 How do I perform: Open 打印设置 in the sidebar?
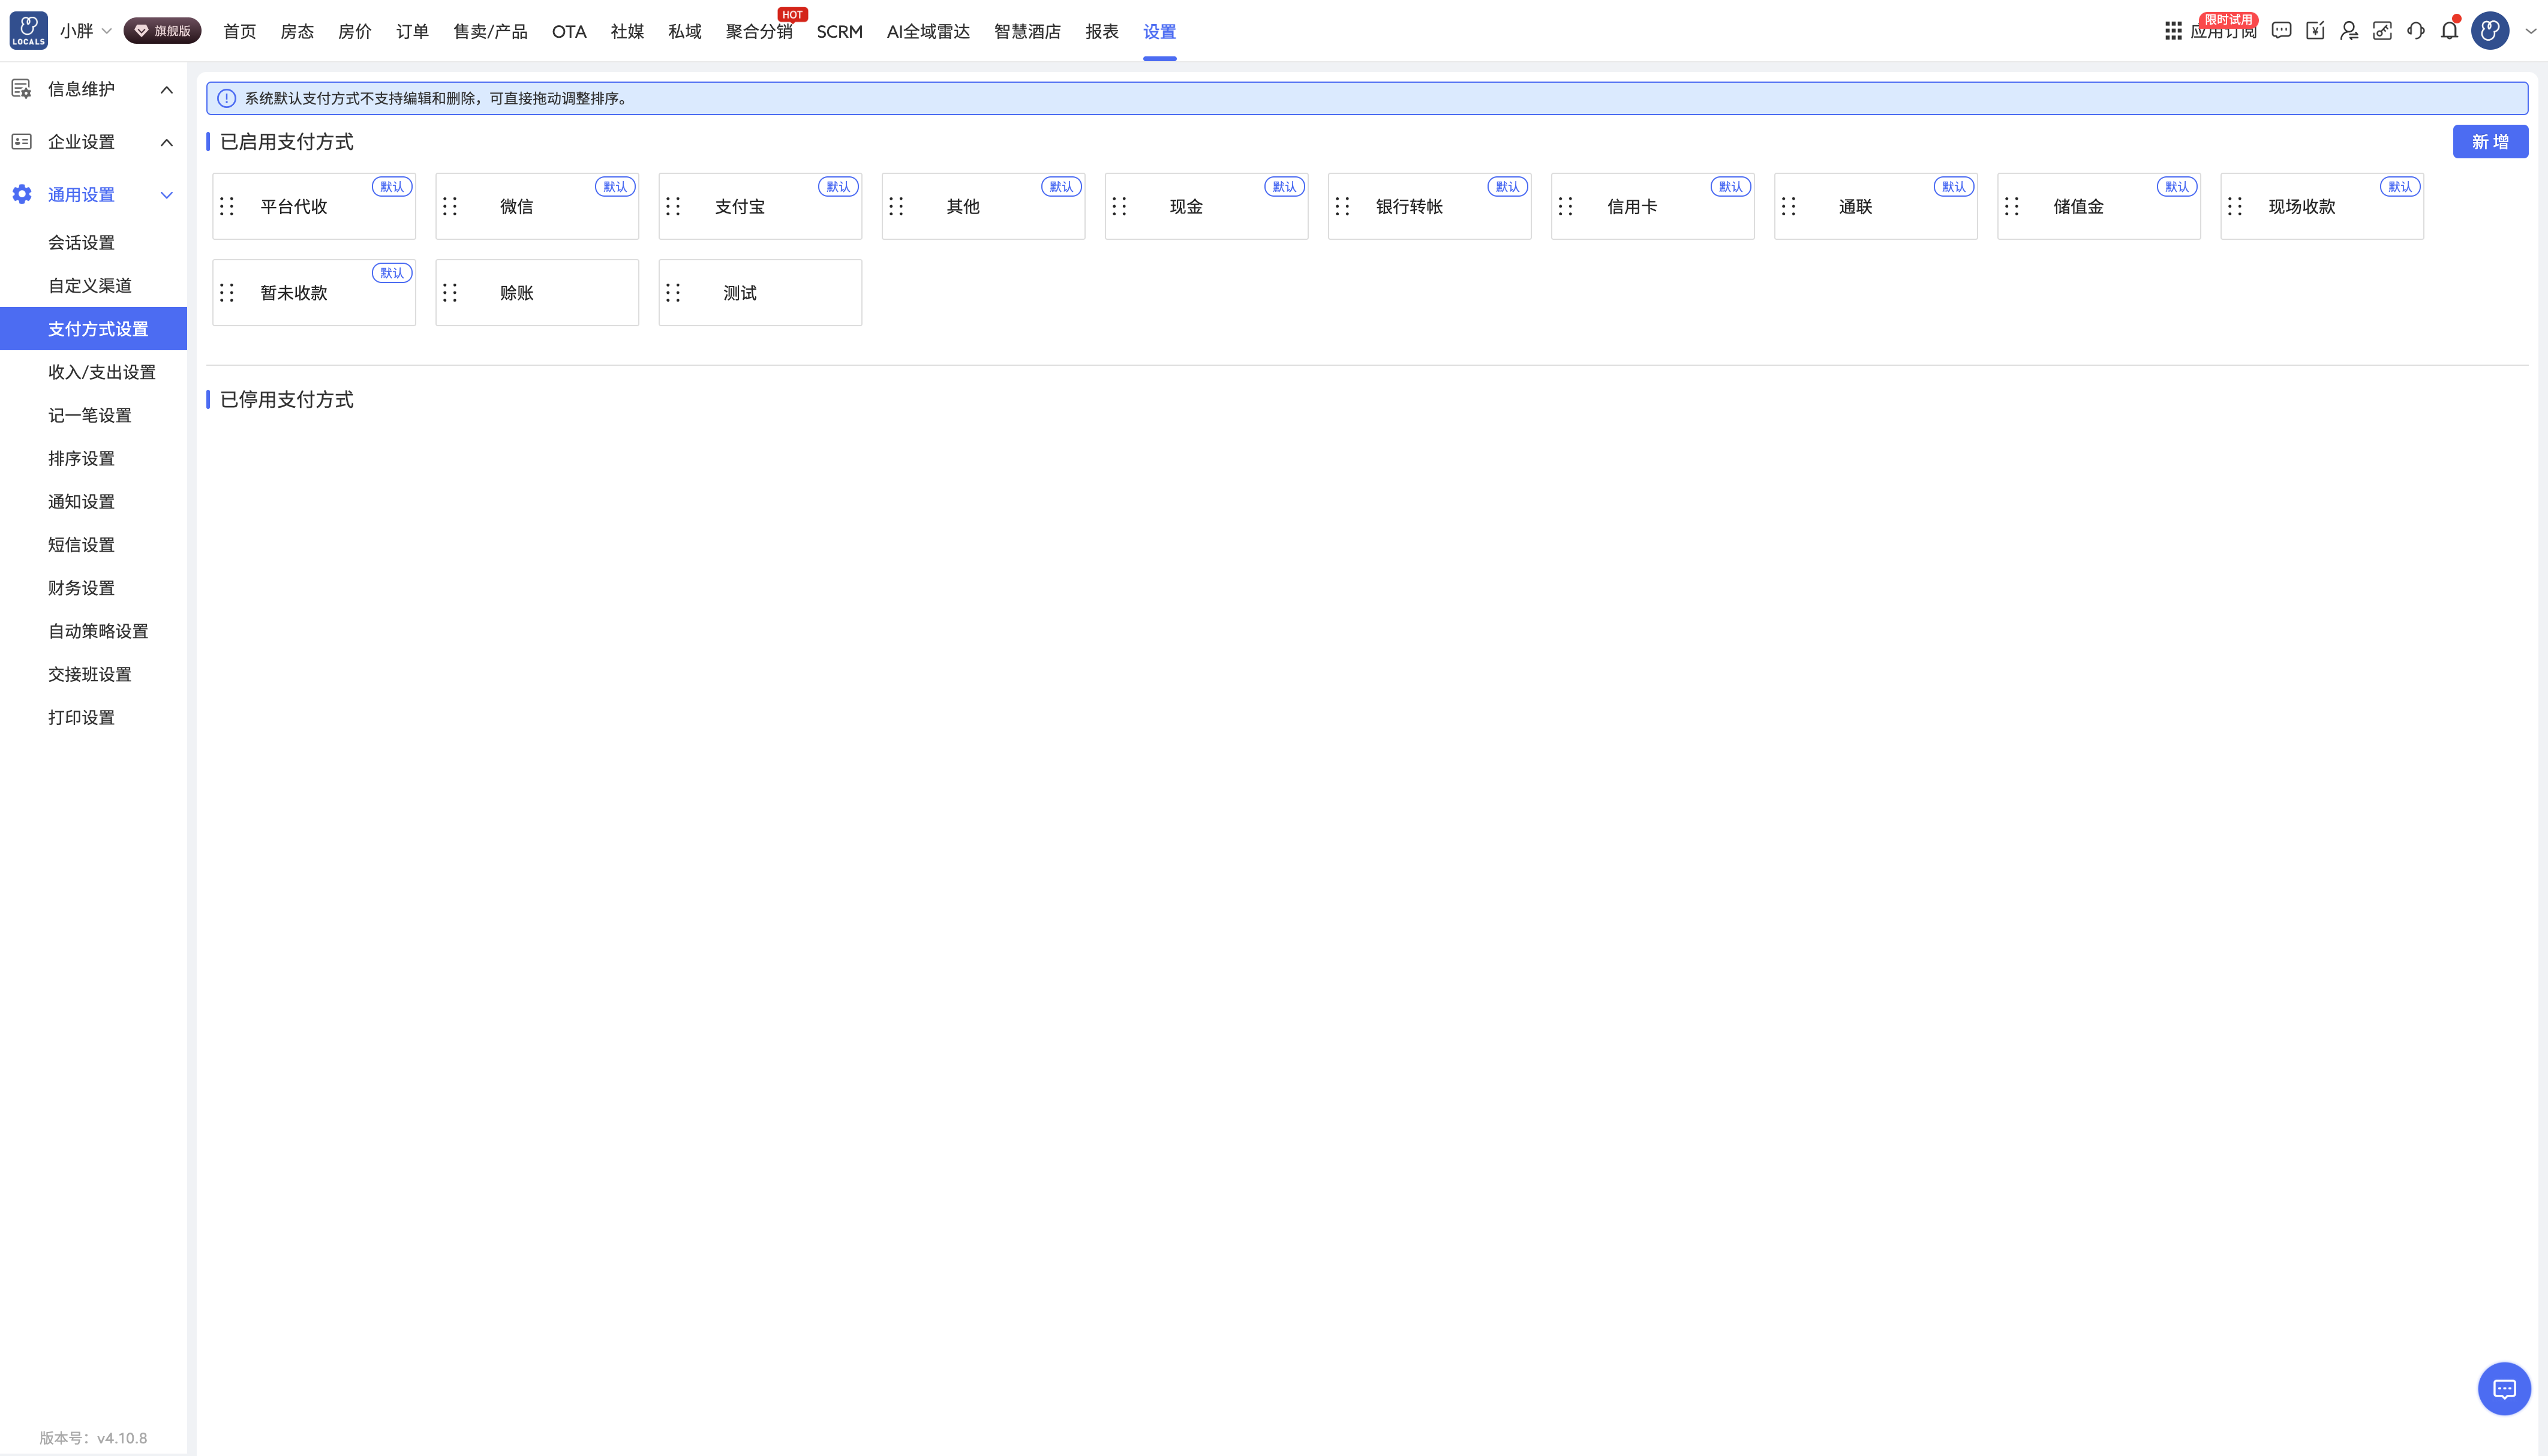pyautogui.click(x=81, y=717)
